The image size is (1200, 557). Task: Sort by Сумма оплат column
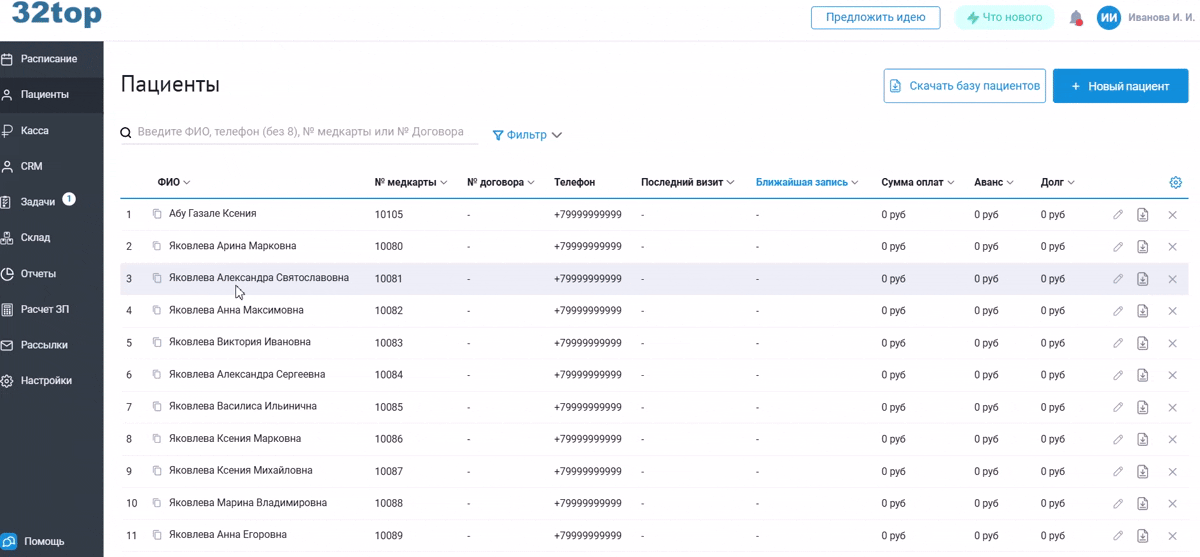pyautogui.click(x=917, y=182)
